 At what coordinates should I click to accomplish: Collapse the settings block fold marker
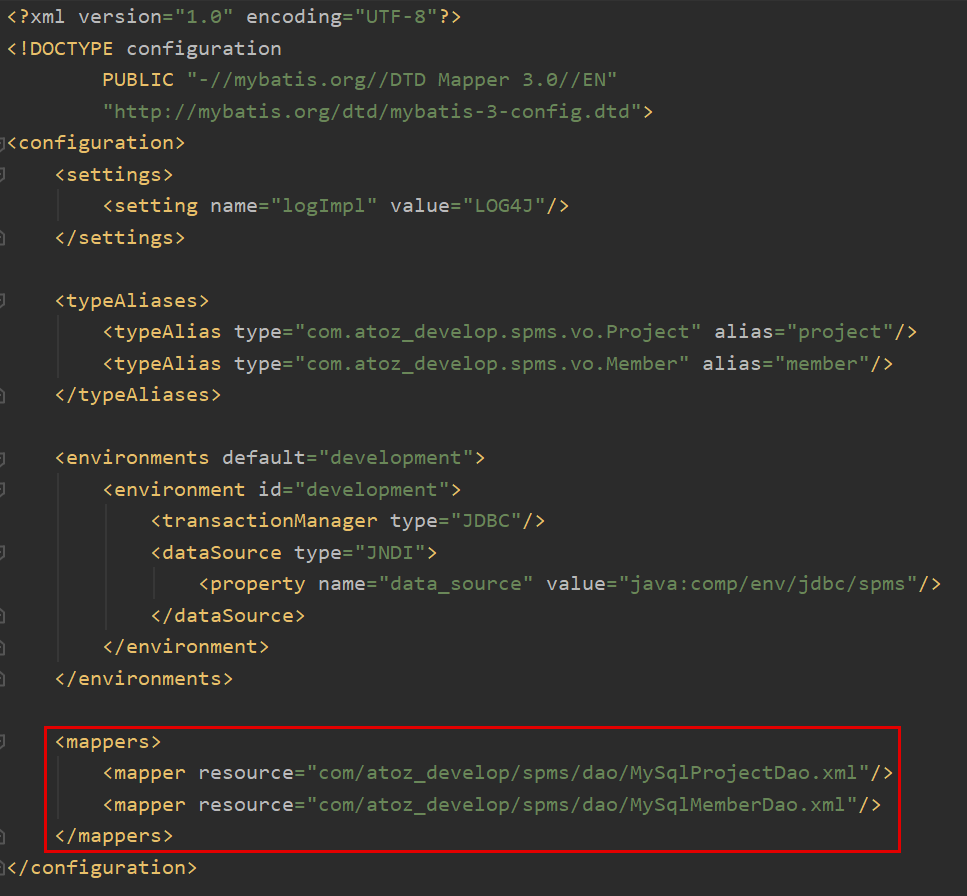pyautogui.click(x=2, y=175)
